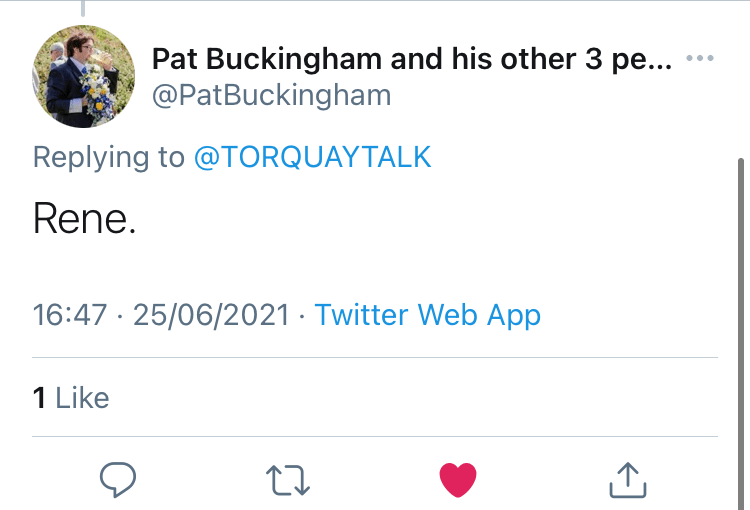Click the vertical scrollbar on the right edge
Screen dimensions: 750x510
click(741, 250)
